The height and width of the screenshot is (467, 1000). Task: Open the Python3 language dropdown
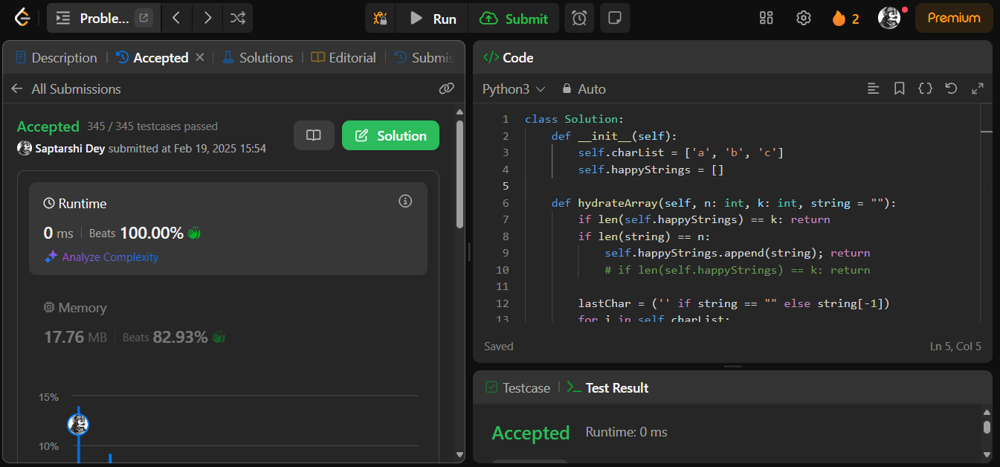pyautogui.click(x=514, y=89)
